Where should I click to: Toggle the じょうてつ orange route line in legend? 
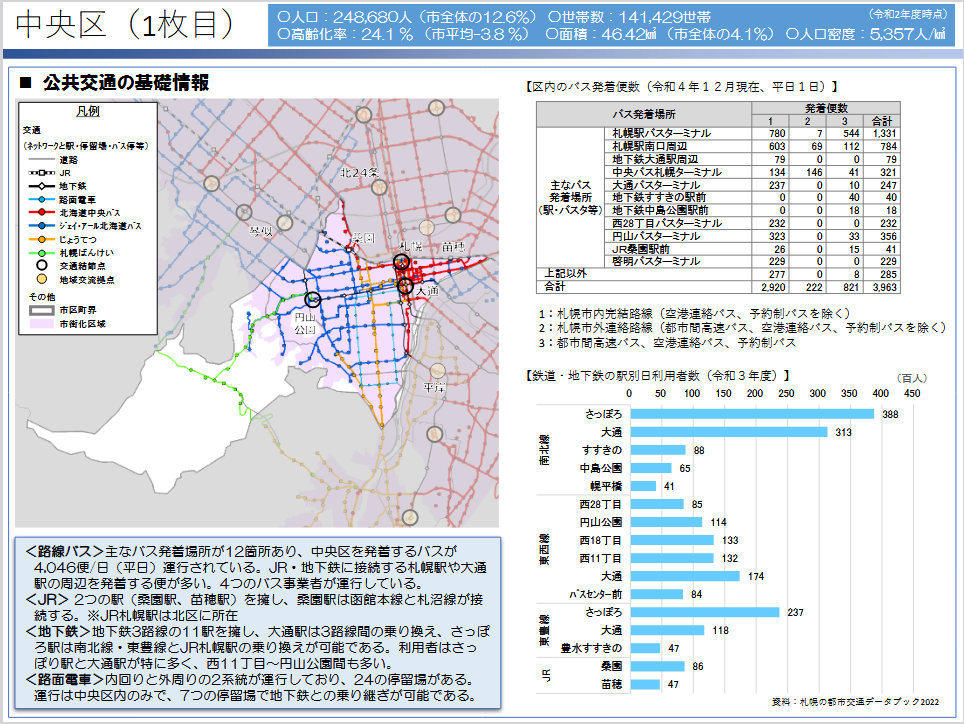(43, 238)
